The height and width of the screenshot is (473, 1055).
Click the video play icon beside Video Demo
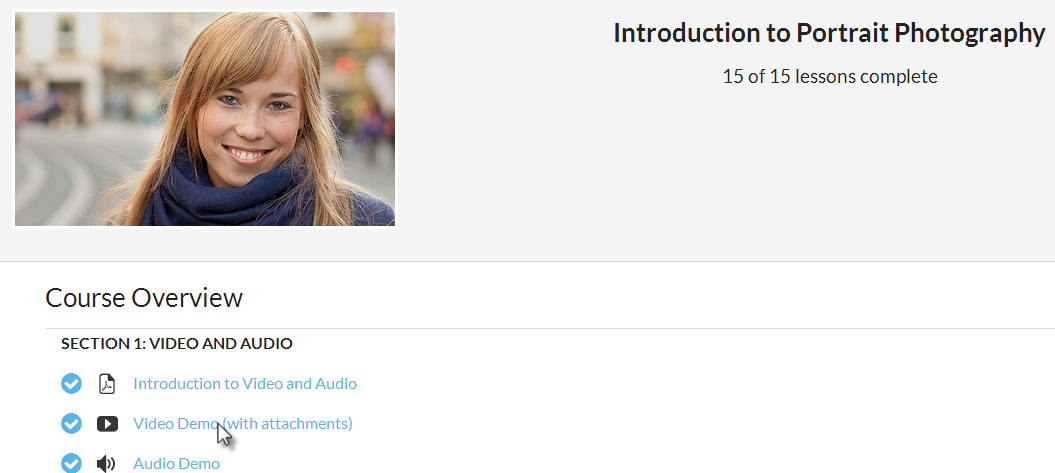(107, 424)
